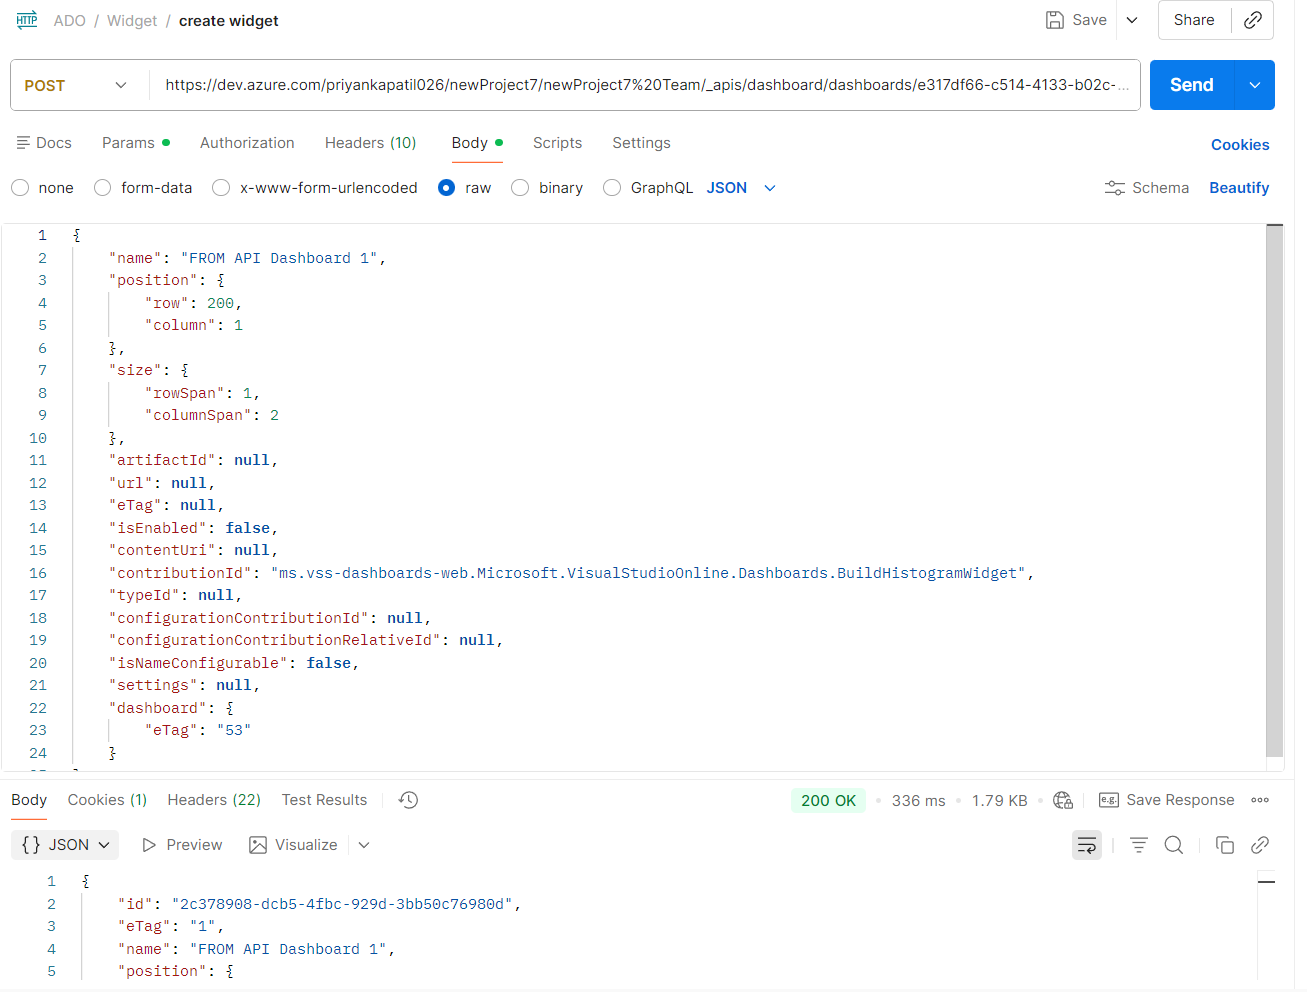Select the form-data body type
Viewport: 1307px width, 992px height.
(102, 188)
